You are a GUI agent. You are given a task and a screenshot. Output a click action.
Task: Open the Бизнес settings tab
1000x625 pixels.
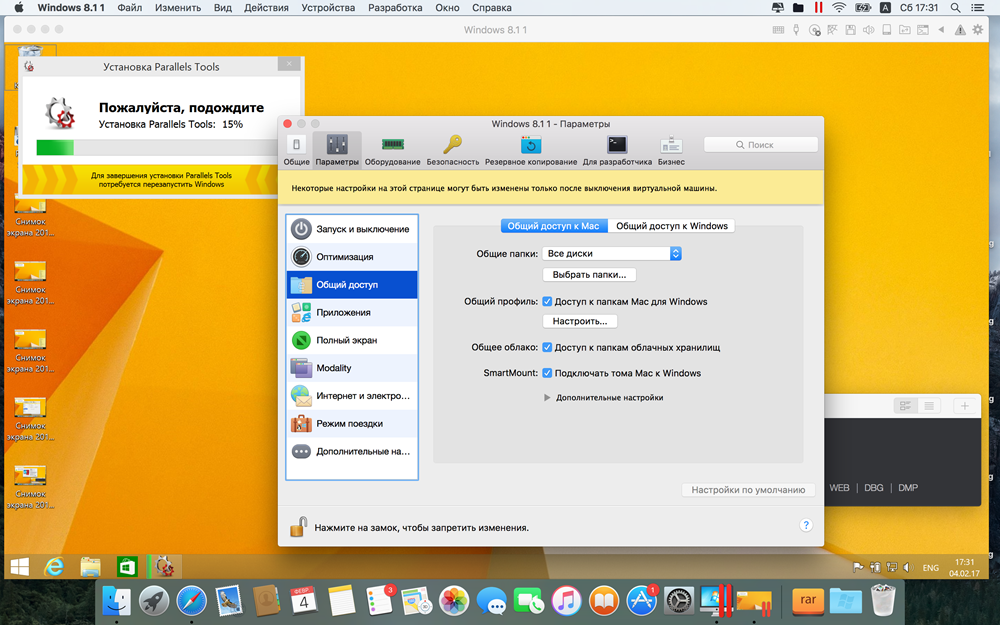pyautogui.click(x=671, y=151)
